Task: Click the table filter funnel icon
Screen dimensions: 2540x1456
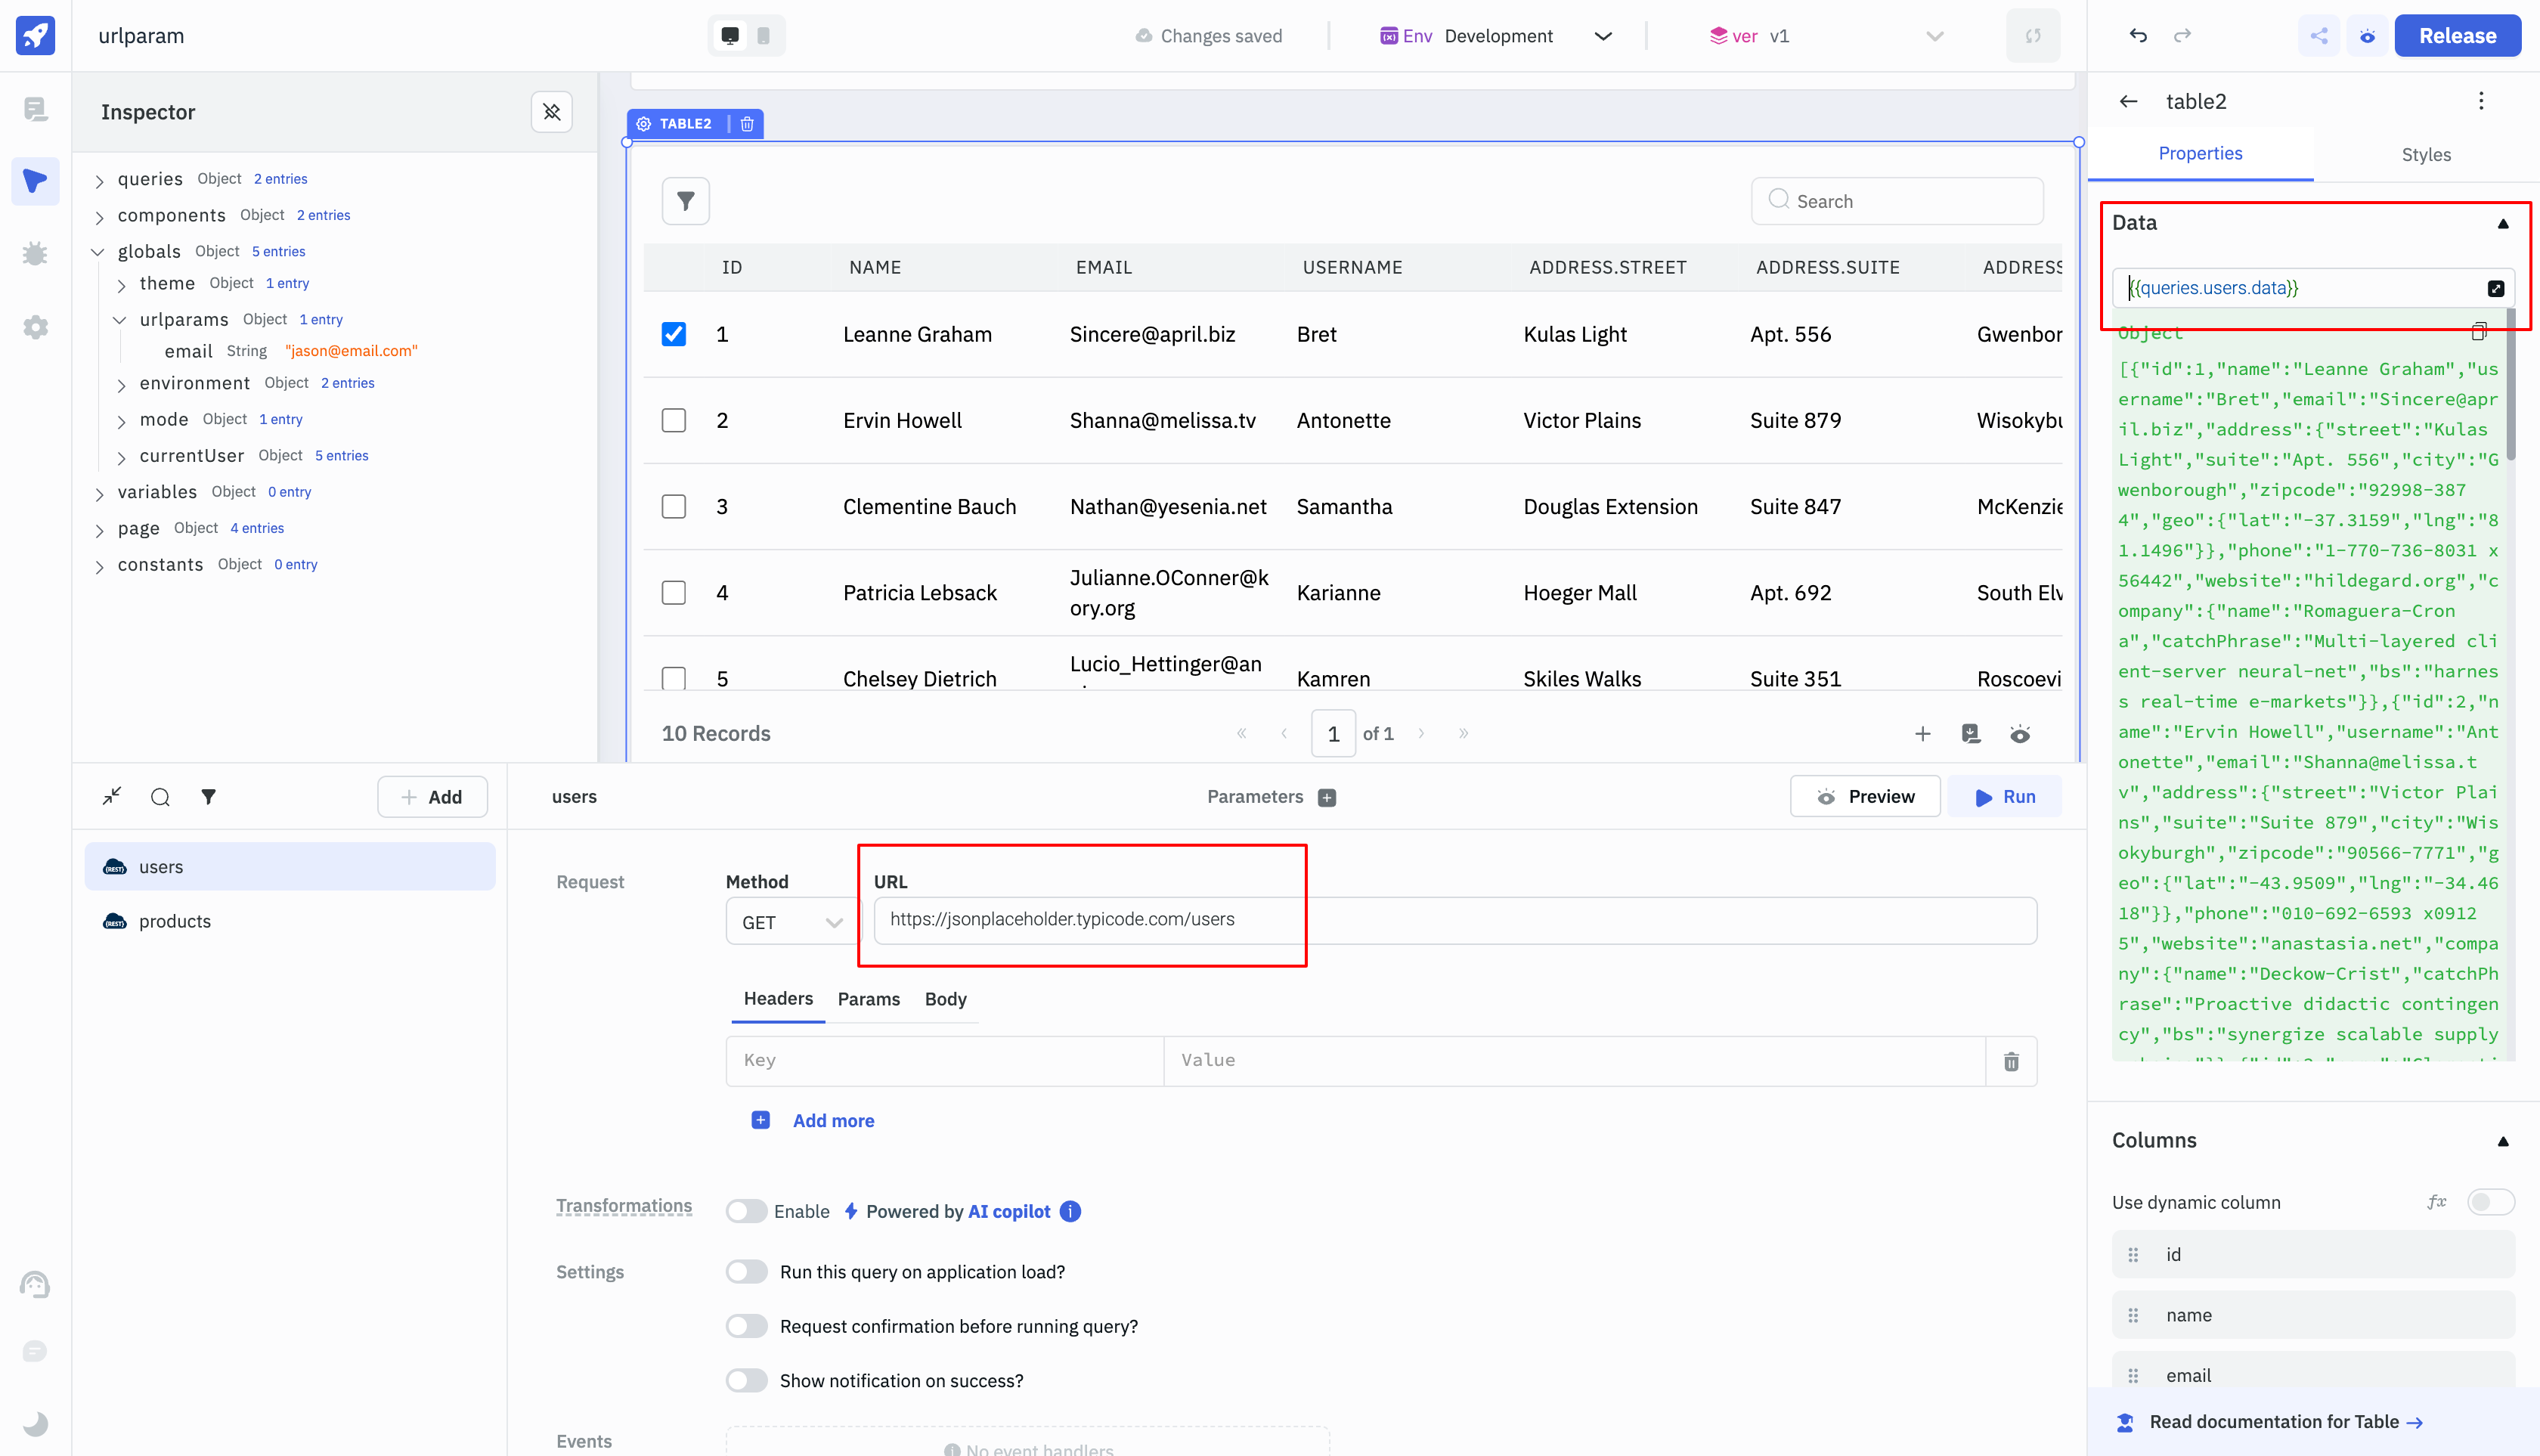Action: click(x=686, y=201)
